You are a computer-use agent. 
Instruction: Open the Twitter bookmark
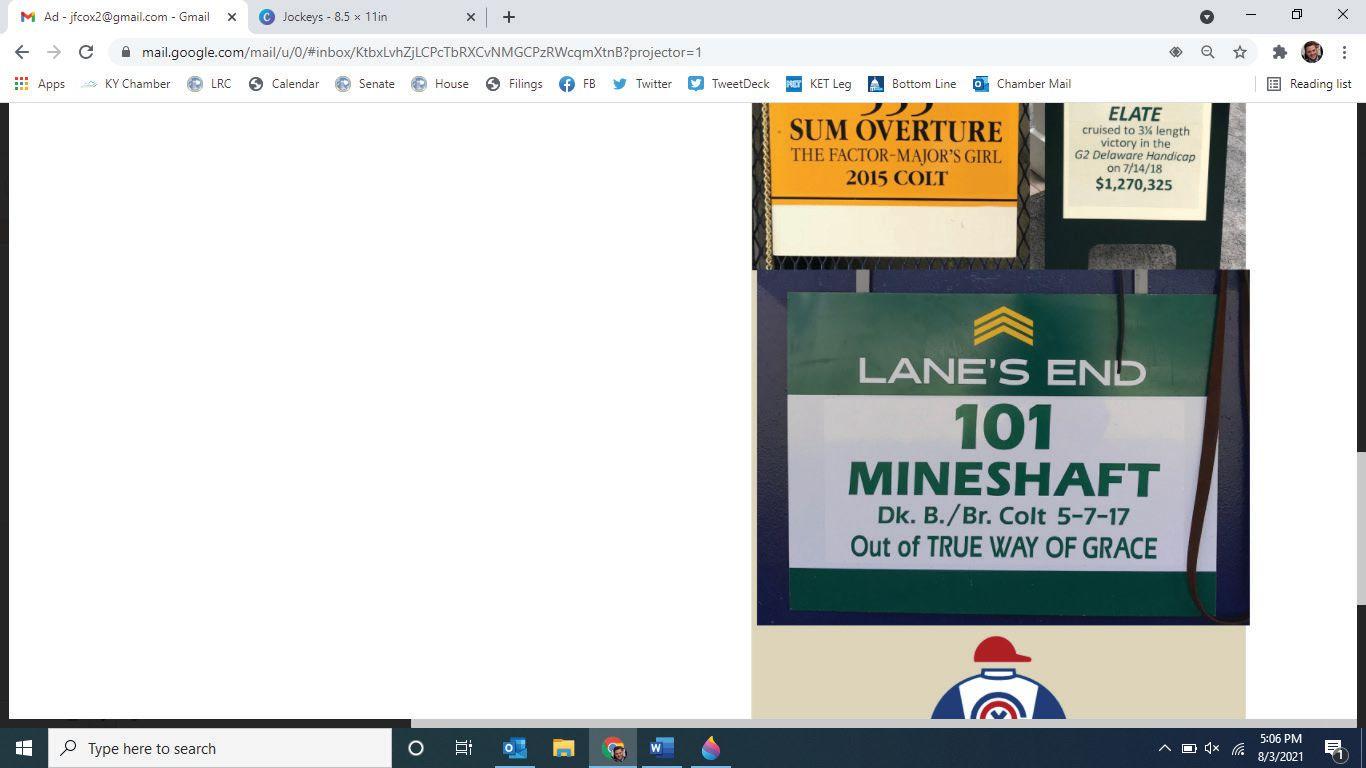642,84
